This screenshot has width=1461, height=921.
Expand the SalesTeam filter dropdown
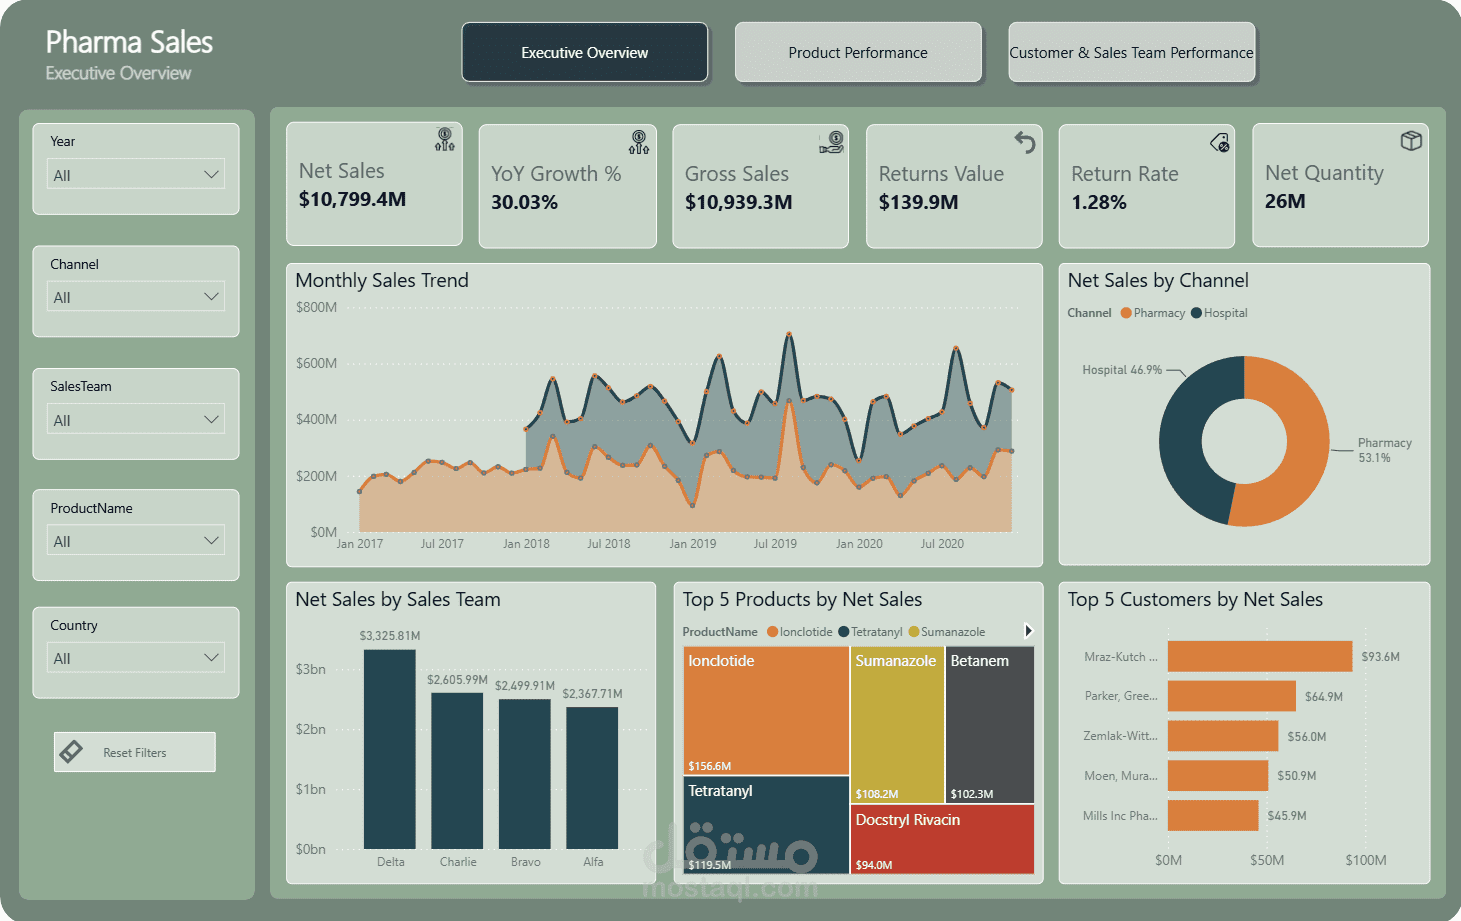coord(136,419)
